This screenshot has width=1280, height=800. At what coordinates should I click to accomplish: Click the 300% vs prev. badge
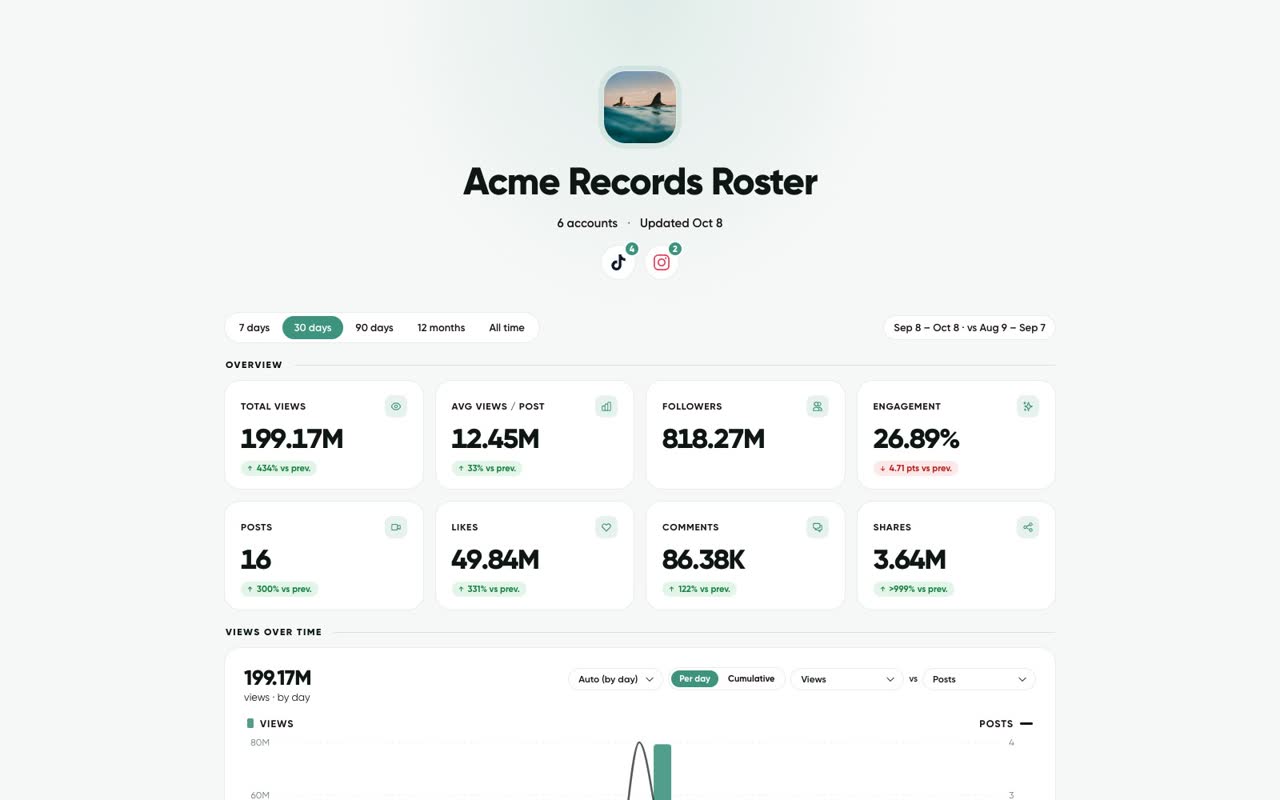(279, 589)
